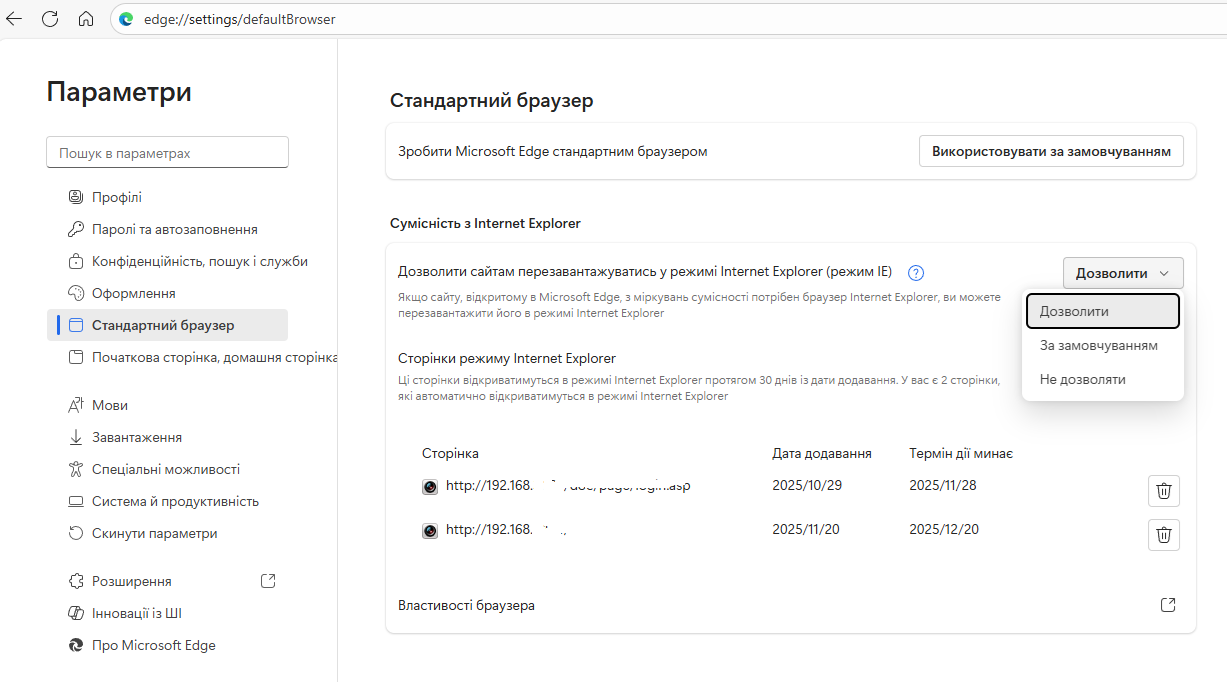Choose Дозволити in the dropdown list
This screenshot has width=1227, height=682.
pos(1103,311)
